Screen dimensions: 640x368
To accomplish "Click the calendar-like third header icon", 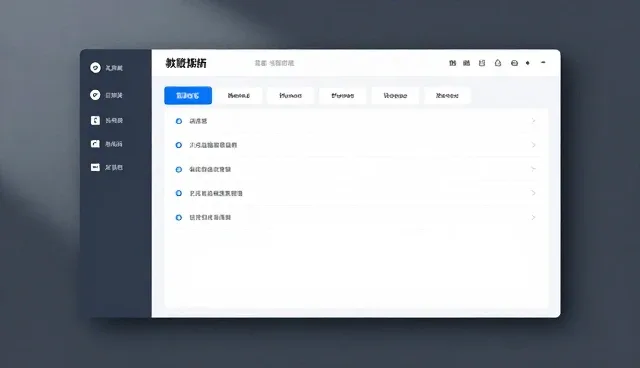I will [482, 63].
